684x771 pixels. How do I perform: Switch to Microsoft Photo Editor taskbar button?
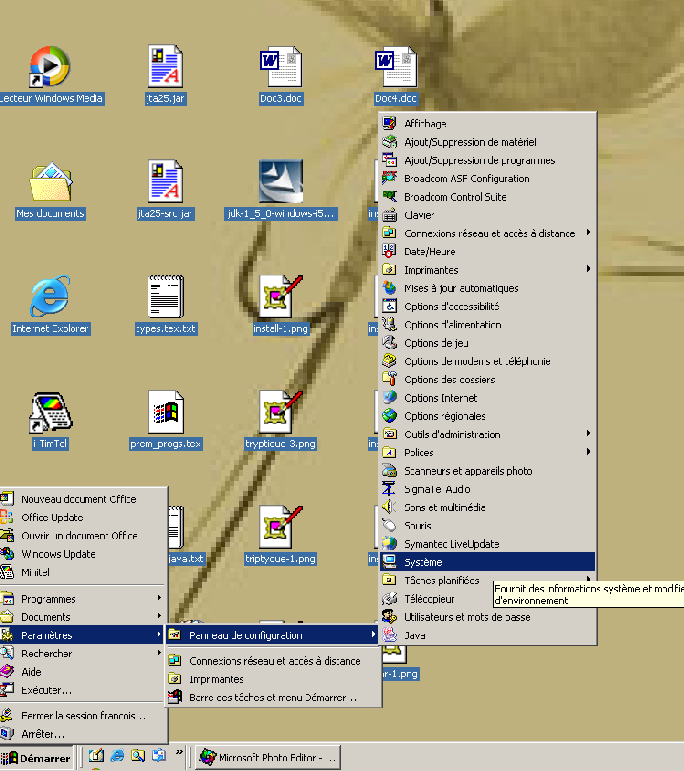coord(267,758)
